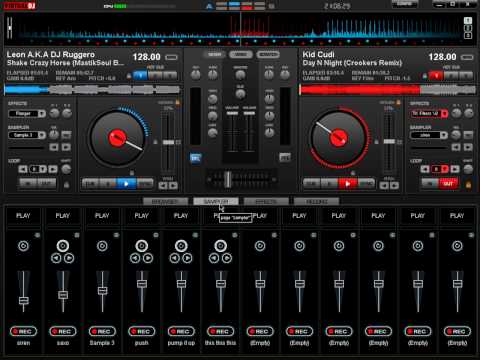Toggle keylock icon above left pitch slider

[178, 102]
